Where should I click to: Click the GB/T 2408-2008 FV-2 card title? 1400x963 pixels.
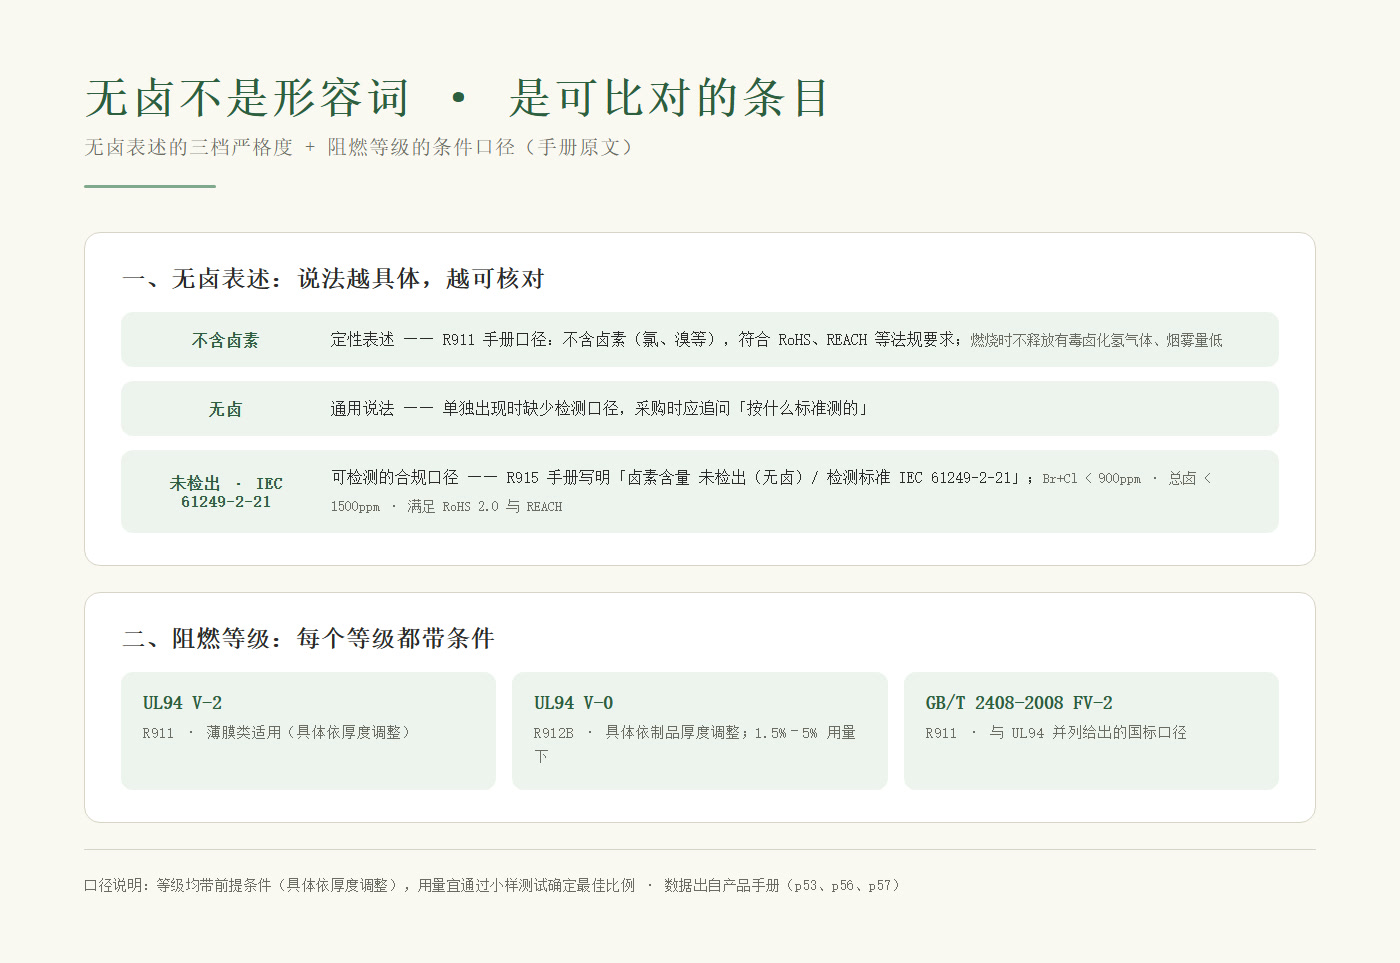point(1019,703)
